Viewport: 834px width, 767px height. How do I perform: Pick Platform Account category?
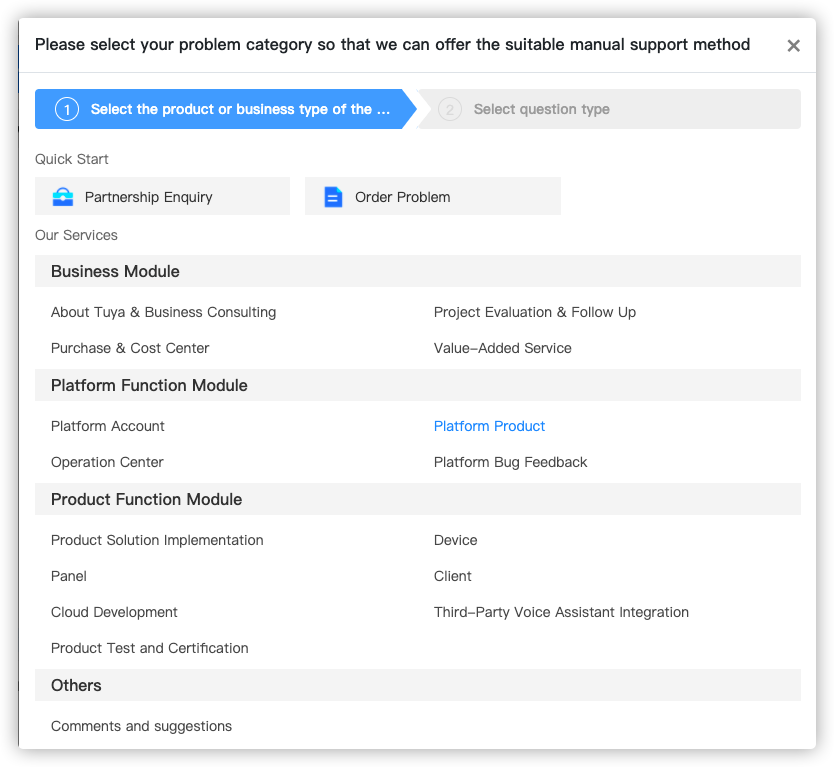coord(107,426)
